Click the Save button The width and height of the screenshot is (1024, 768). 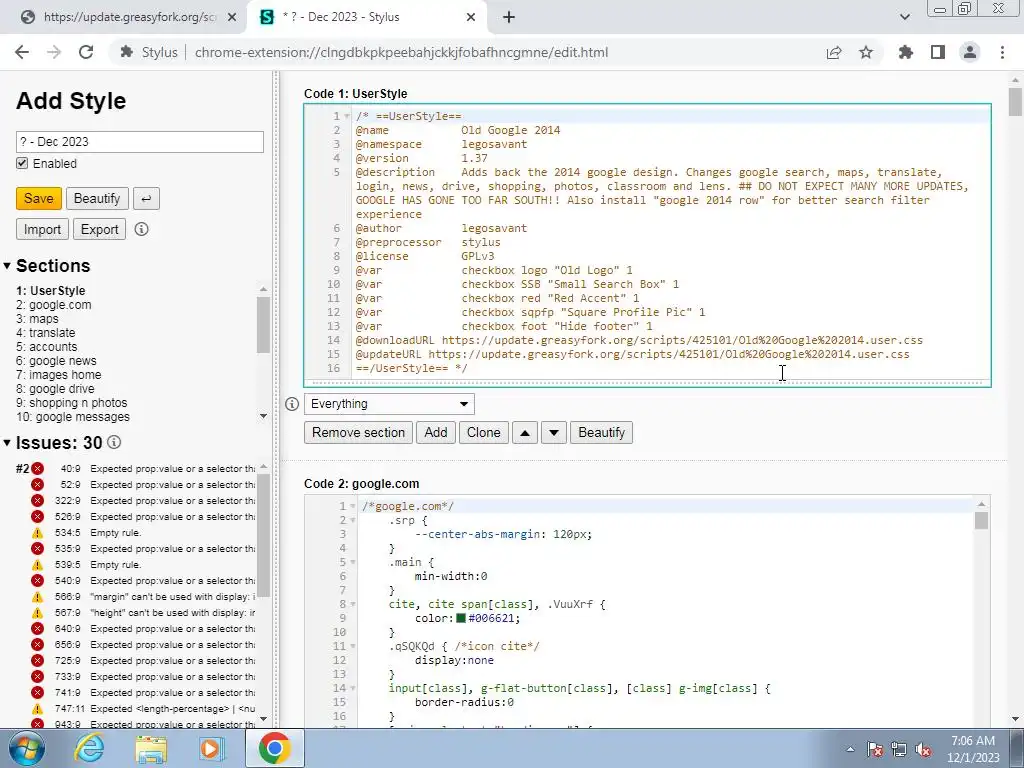[x=39, y=199]
